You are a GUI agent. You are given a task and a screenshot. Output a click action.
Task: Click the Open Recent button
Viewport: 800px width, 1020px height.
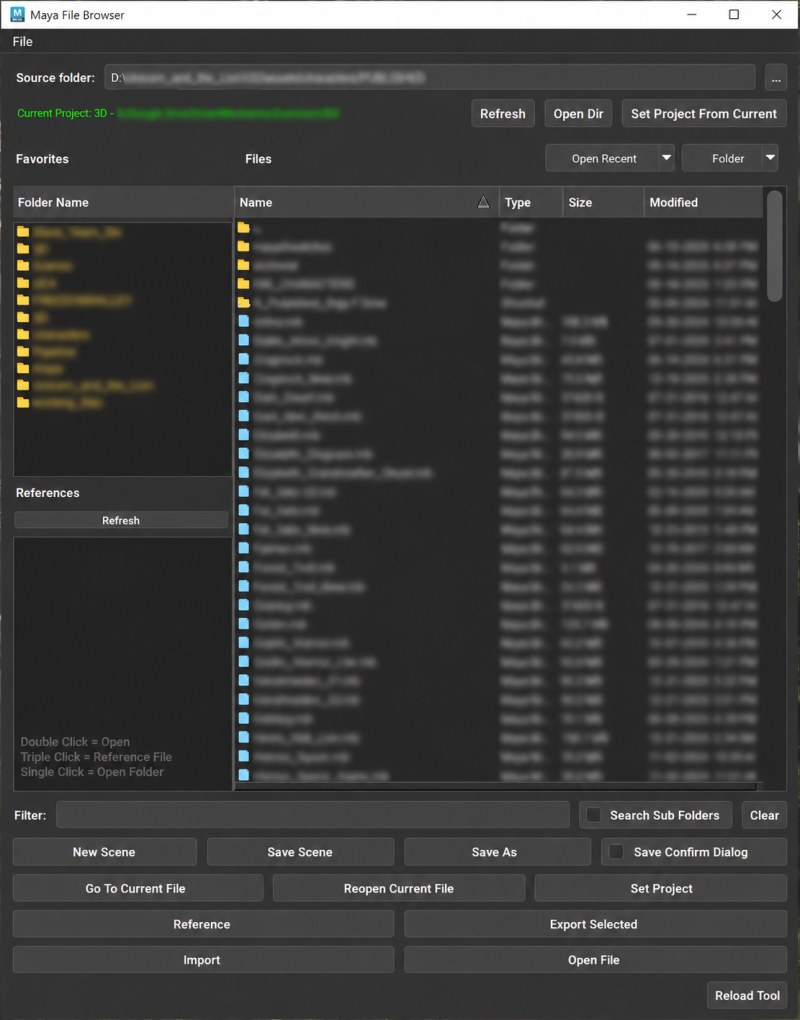click(603, 159)
